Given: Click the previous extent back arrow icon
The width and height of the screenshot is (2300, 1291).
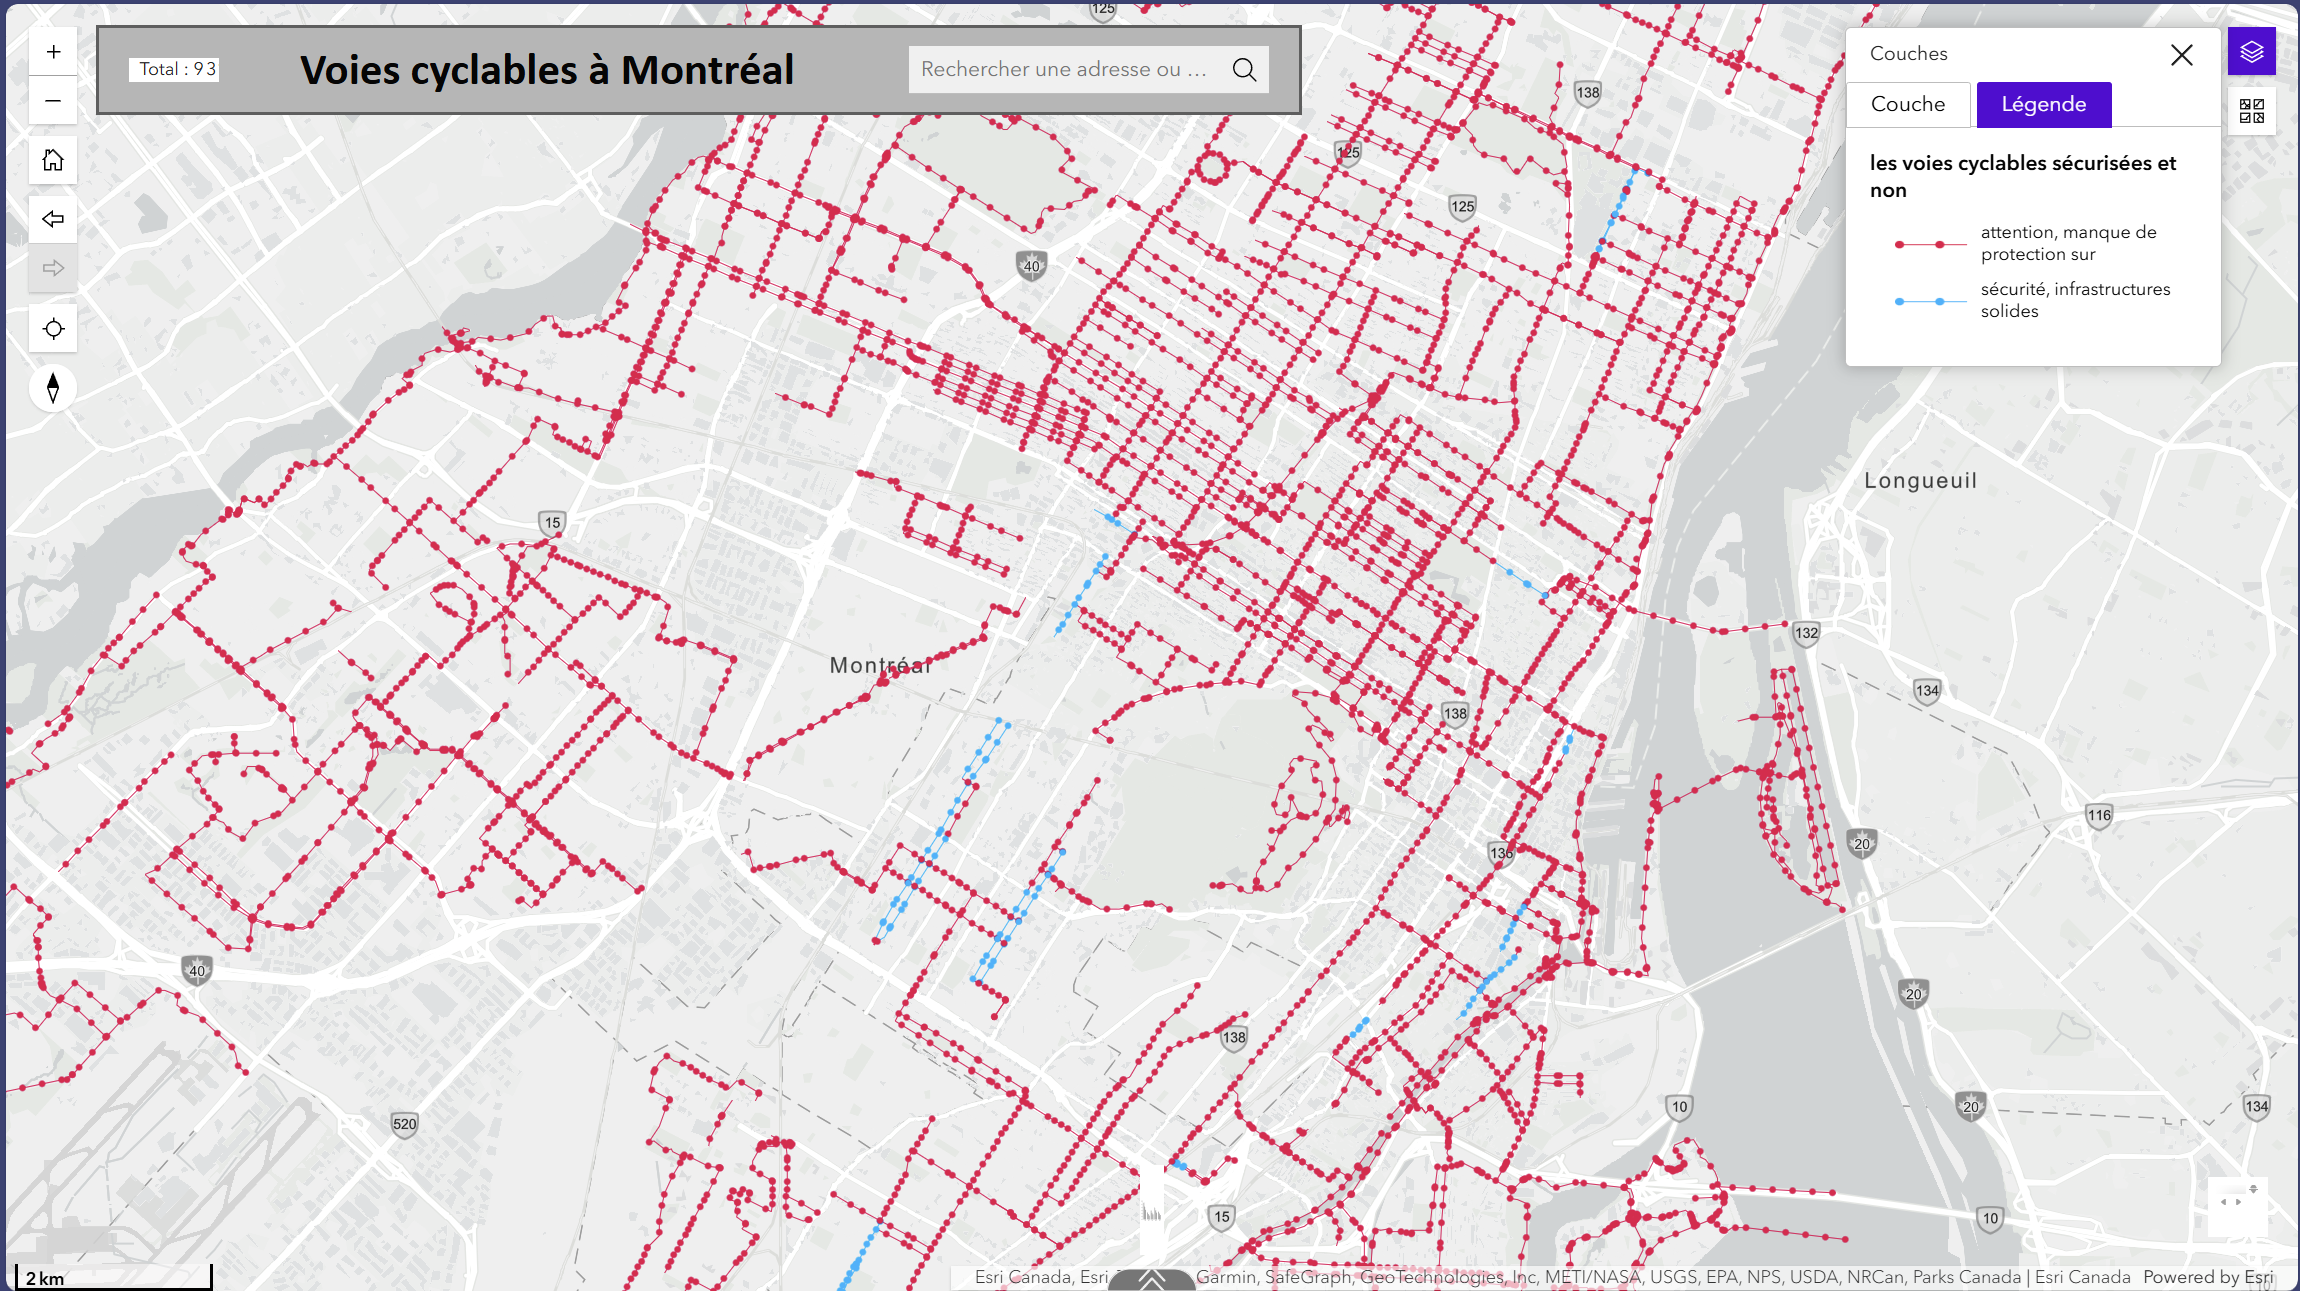Looking at the screenshot, I should [52, 219].
